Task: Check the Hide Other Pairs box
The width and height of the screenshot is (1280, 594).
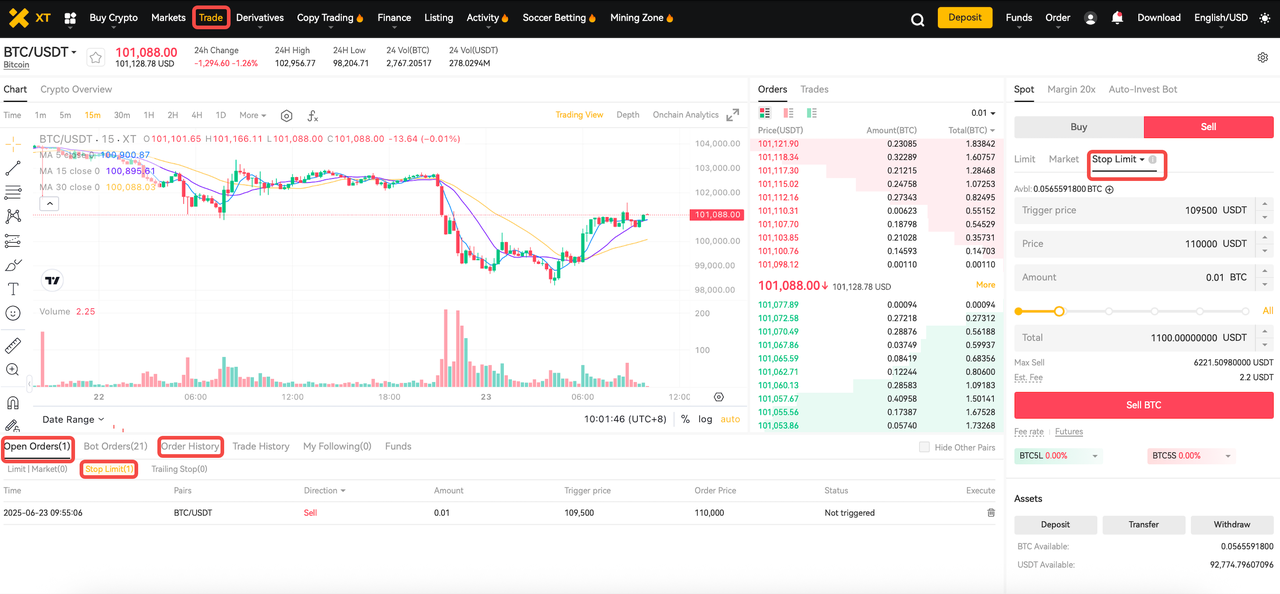Action: click(x=924, y=447)
